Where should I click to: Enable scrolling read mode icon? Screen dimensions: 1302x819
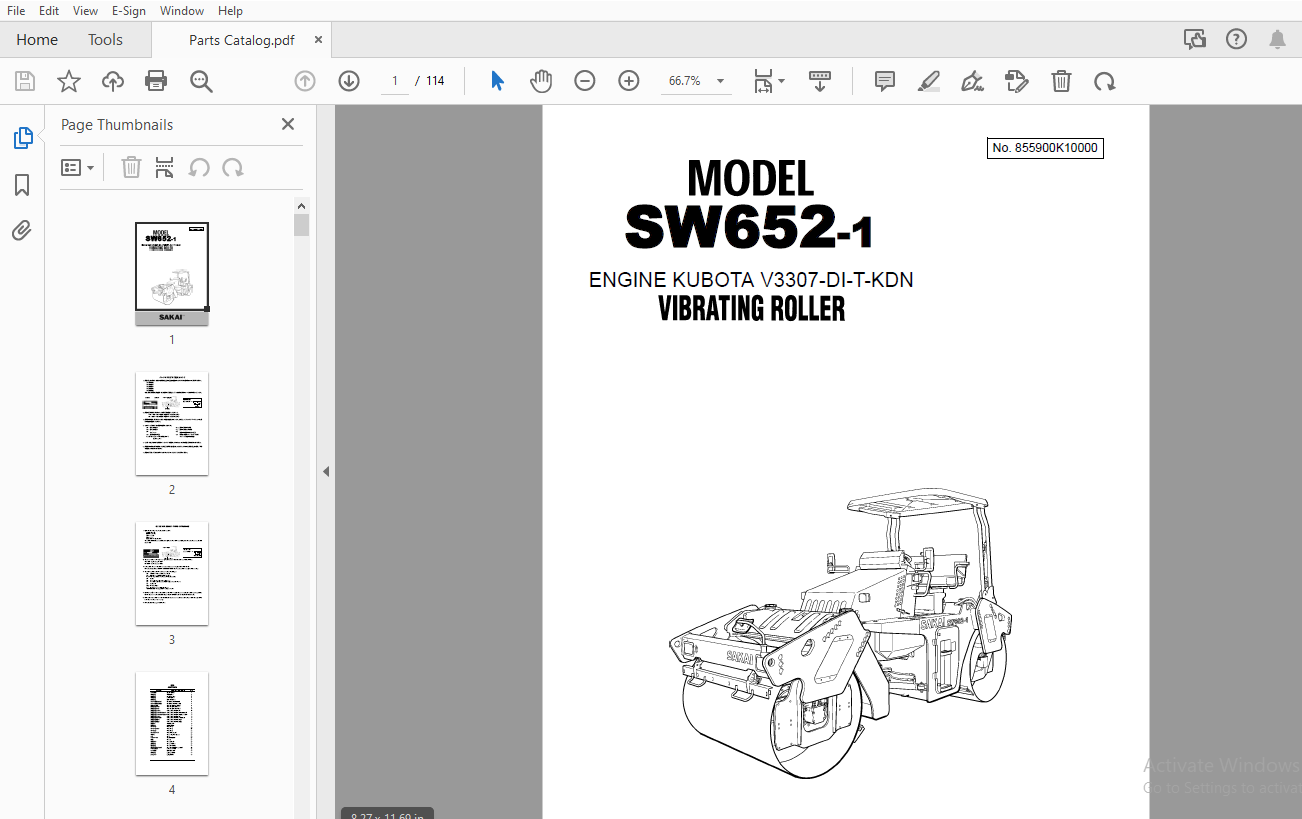820,81
